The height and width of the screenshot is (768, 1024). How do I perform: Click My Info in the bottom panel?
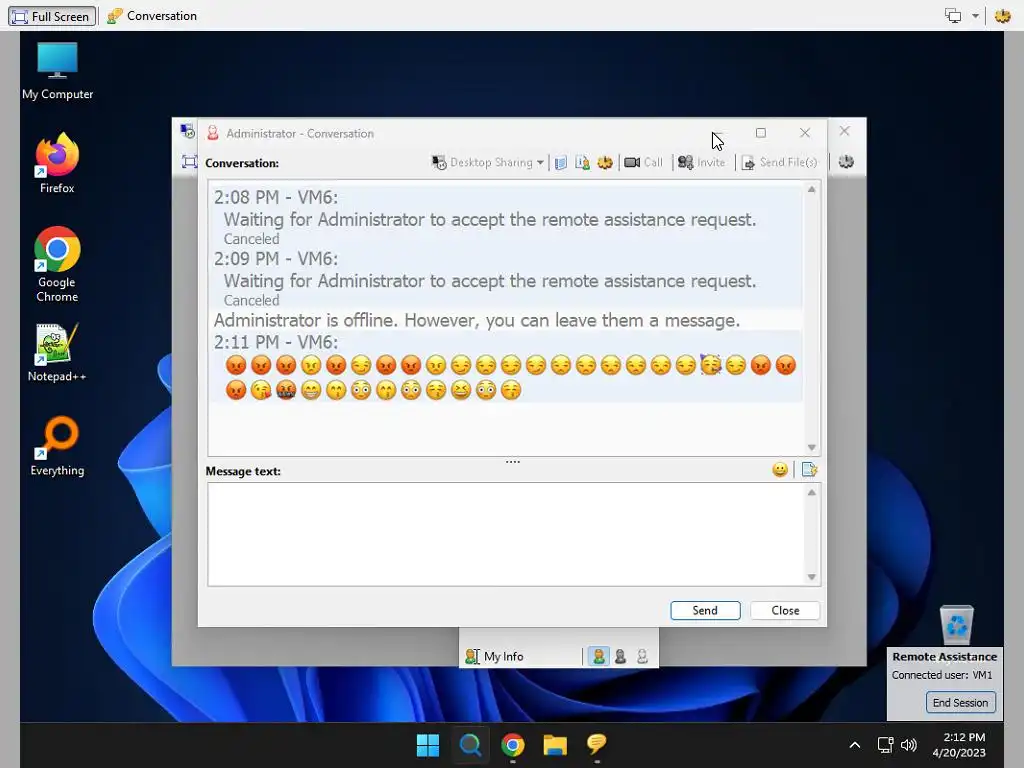pos(494,656)
